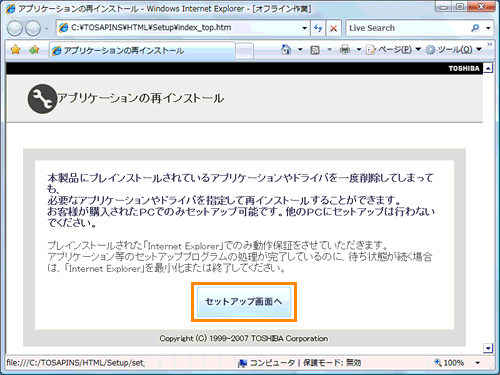
Task: Click the Copyright TOSHIBA Corporation text
Action: (244, 338)
